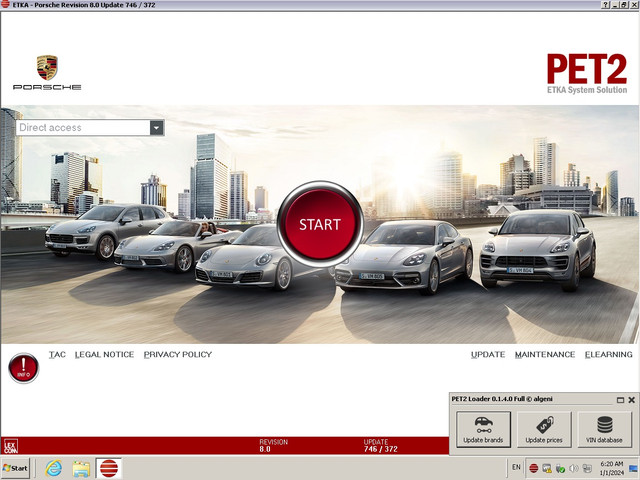Close the PET2 Loader panel
640x480 pixels.
coord(631,400)
